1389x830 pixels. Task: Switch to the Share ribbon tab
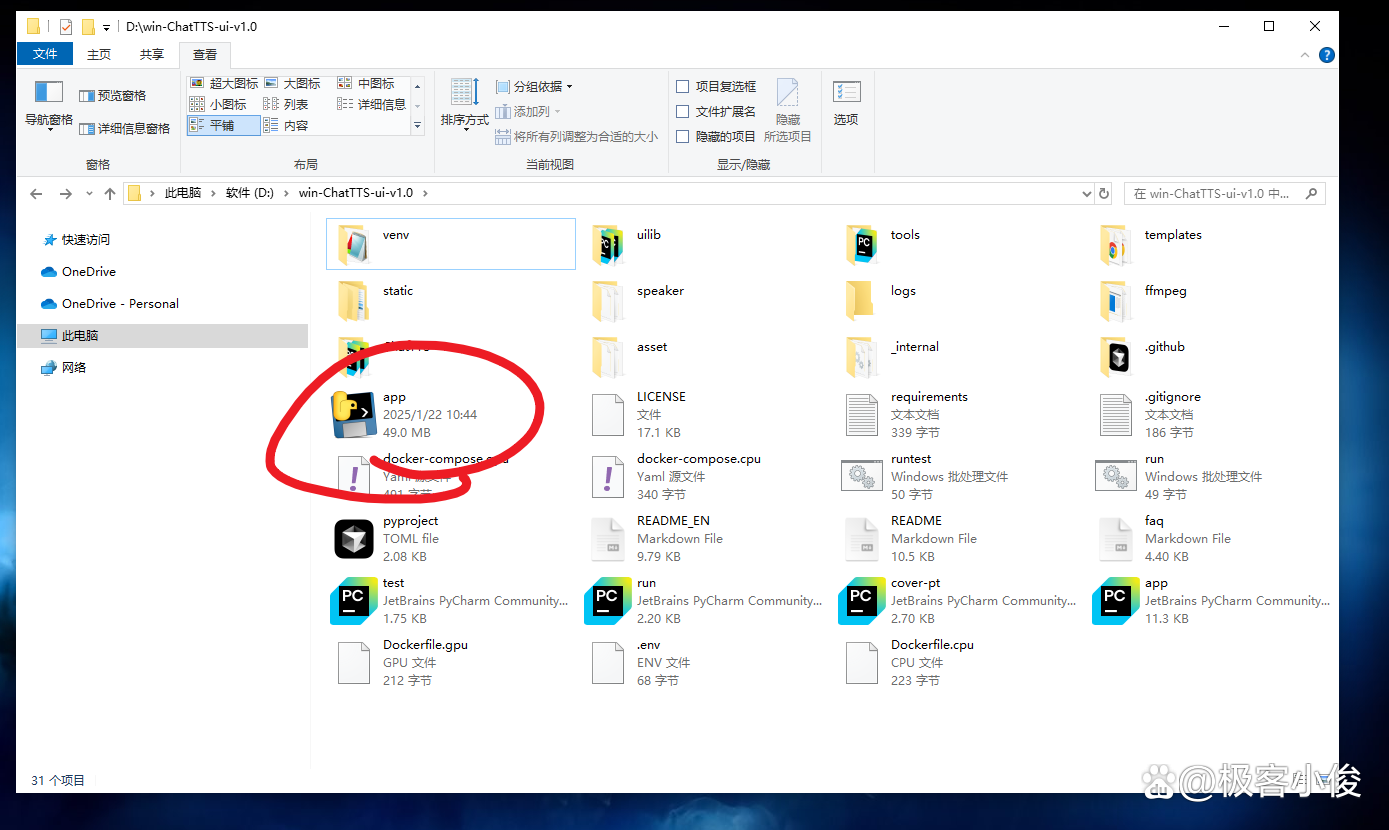pos(151,55)
